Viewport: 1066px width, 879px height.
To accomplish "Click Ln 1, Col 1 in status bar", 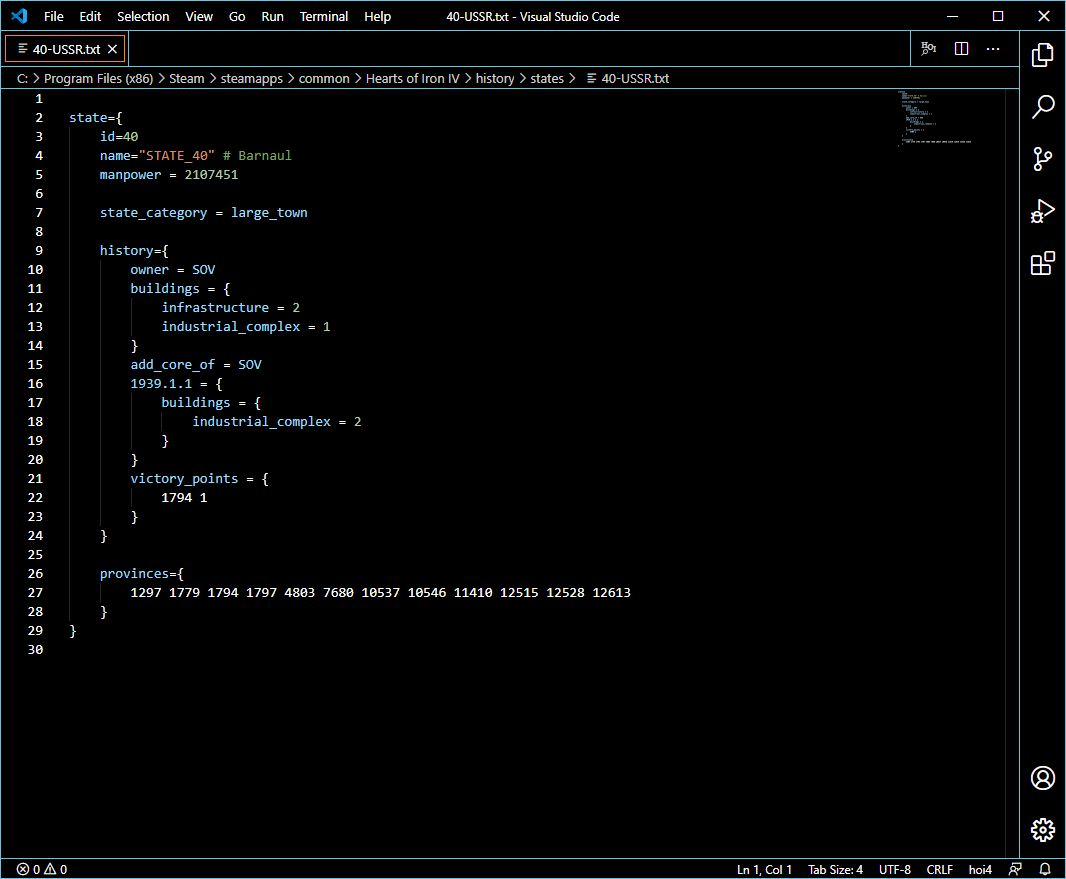I will point(764,869).
